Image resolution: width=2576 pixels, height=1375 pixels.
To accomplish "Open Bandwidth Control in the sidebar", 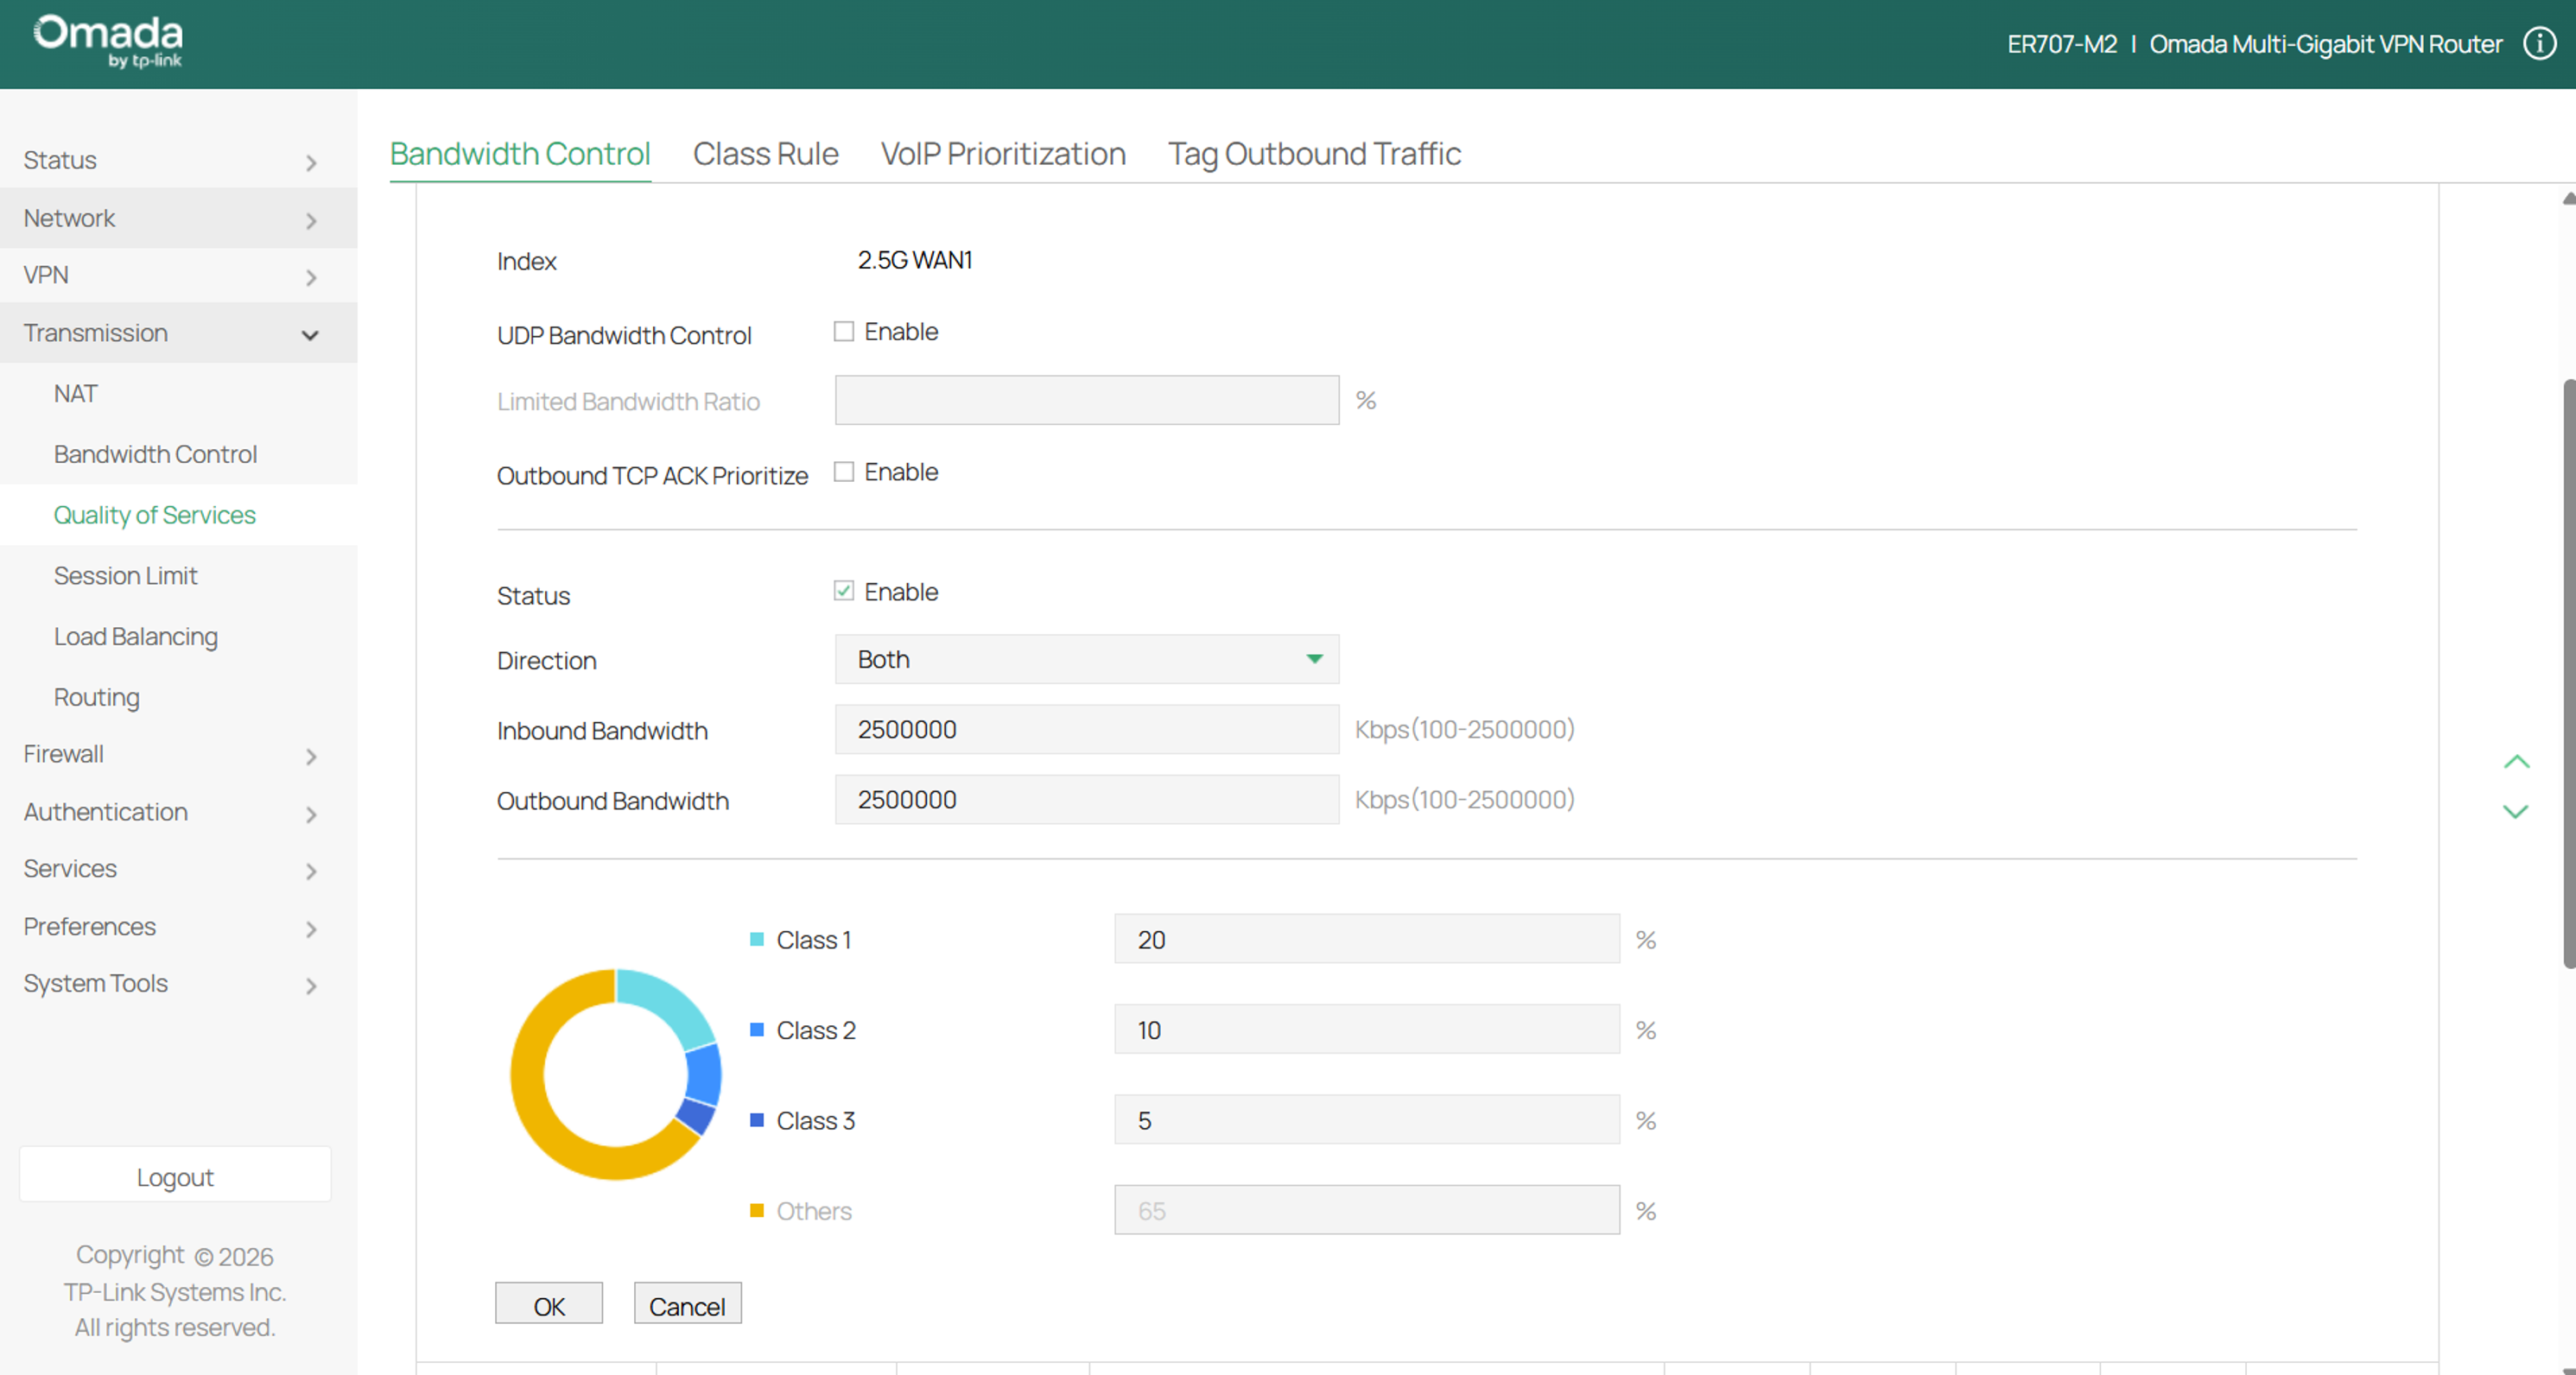I will click(x=156, y=455).
